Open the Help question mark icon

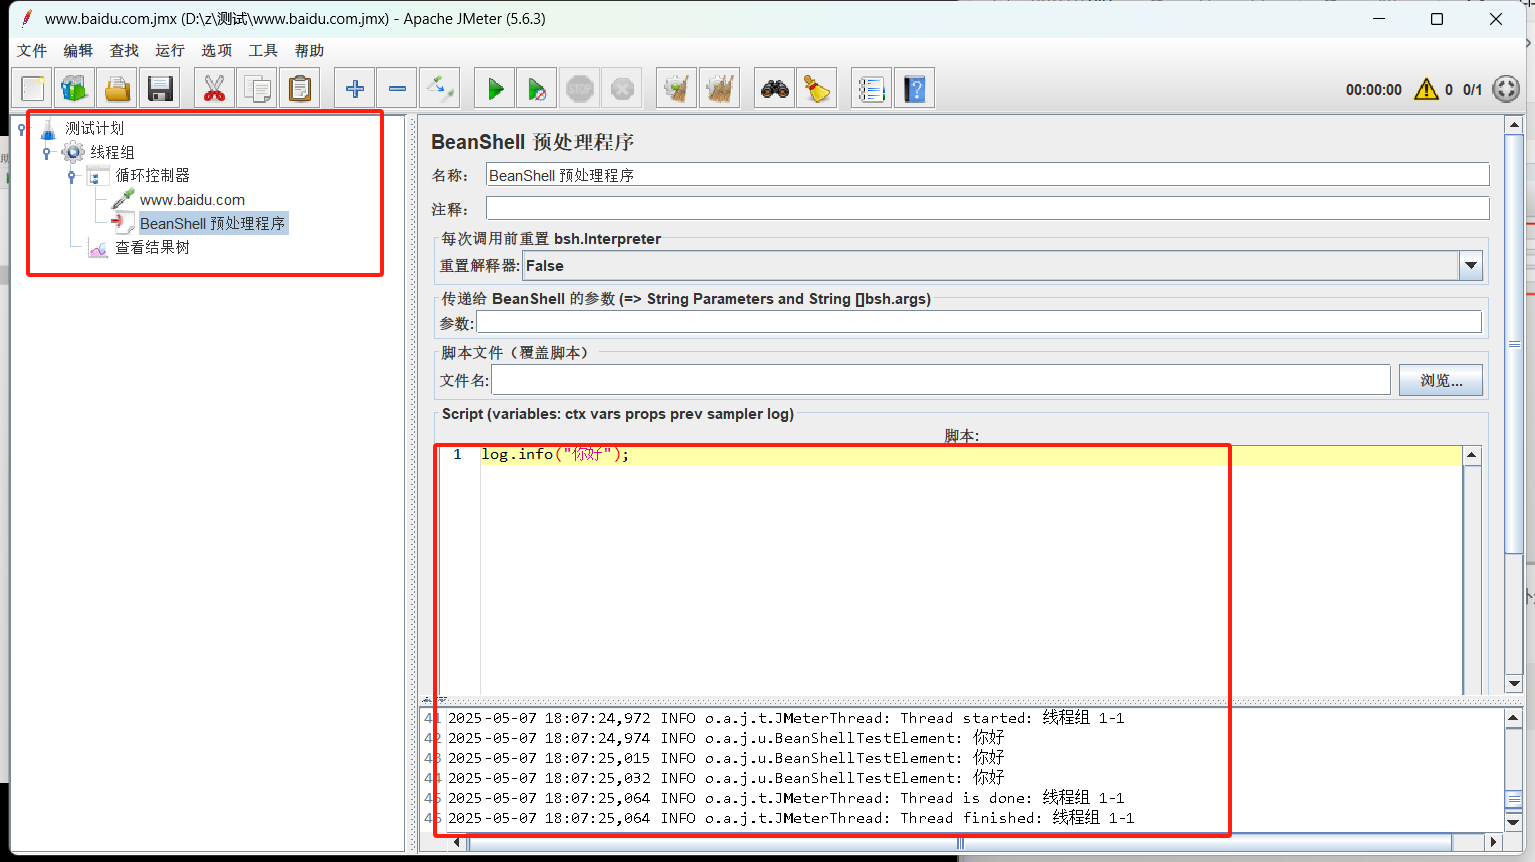(914, 89)
